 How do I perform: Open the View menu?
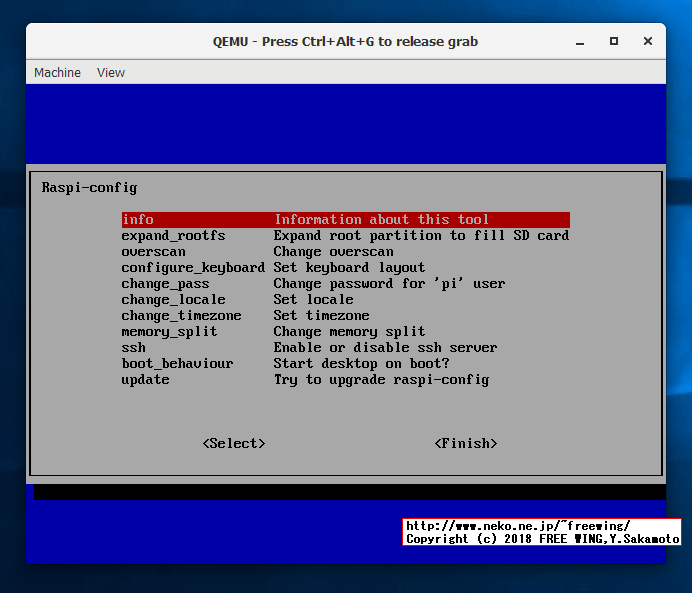(x=111, y=72)
